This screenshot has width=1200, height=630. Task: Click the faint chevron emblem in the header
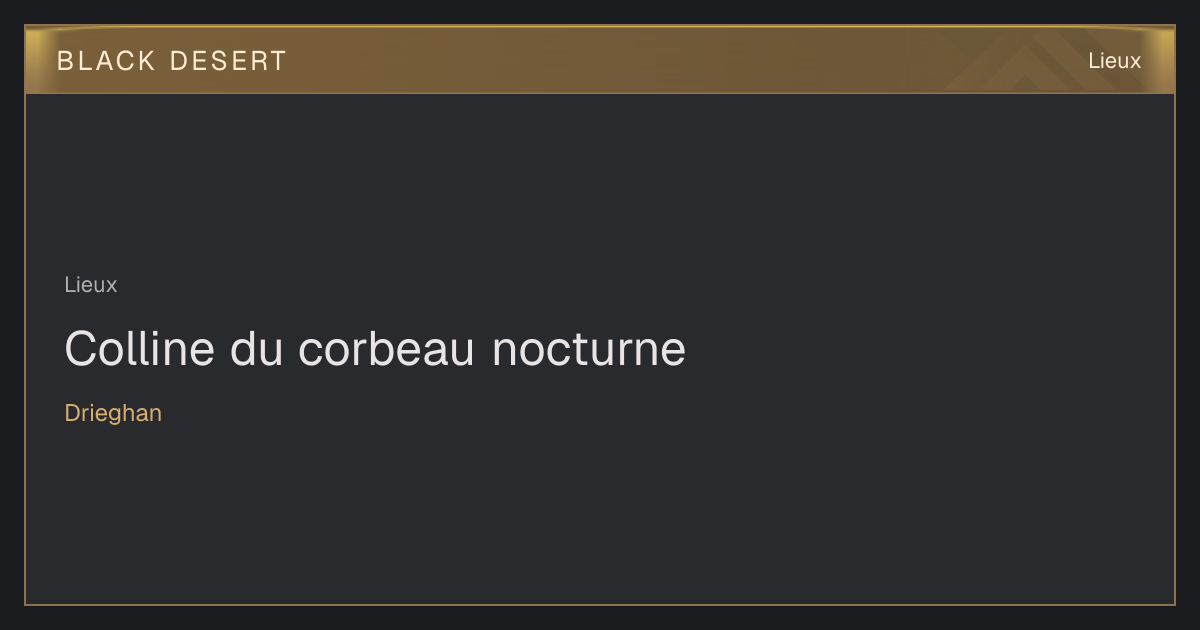[1040, 61]
